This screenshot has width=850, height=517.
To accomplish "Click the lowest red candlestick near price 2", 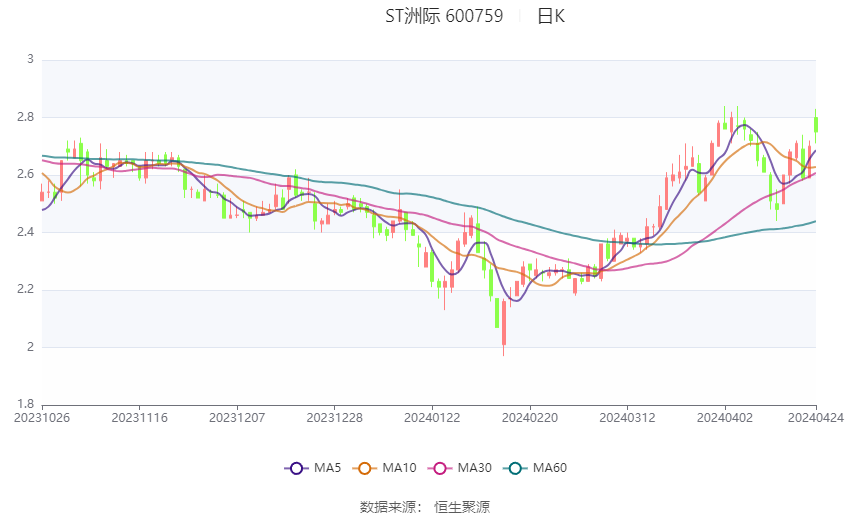I will [503, 324].
